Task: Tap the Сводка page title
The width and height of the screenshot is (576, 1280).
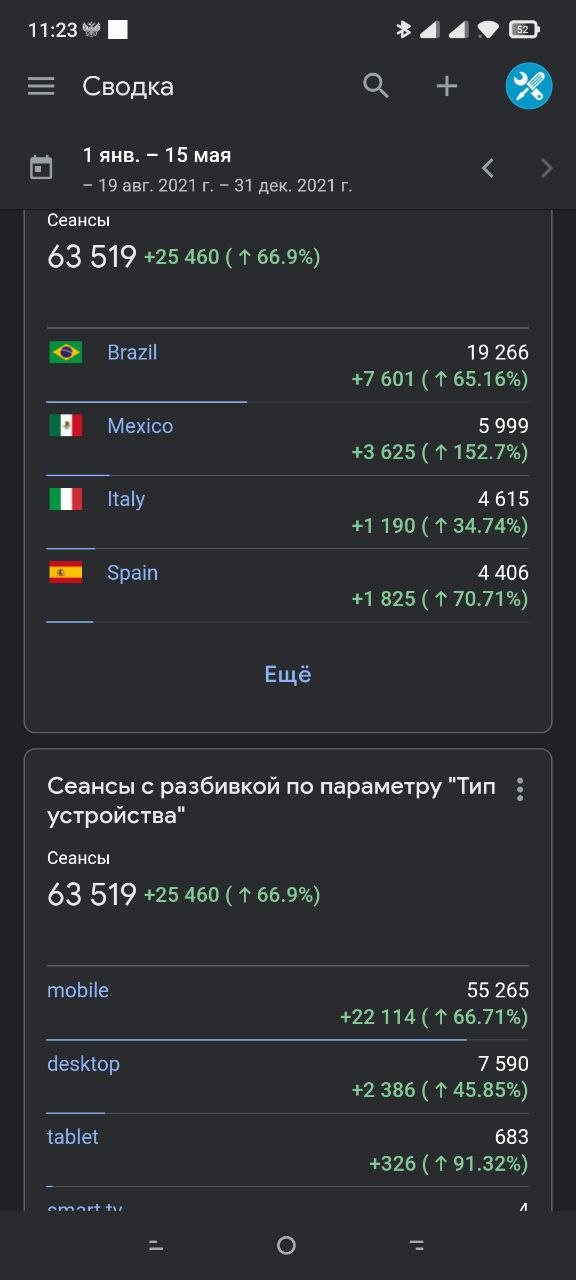Action: (128, 87)
